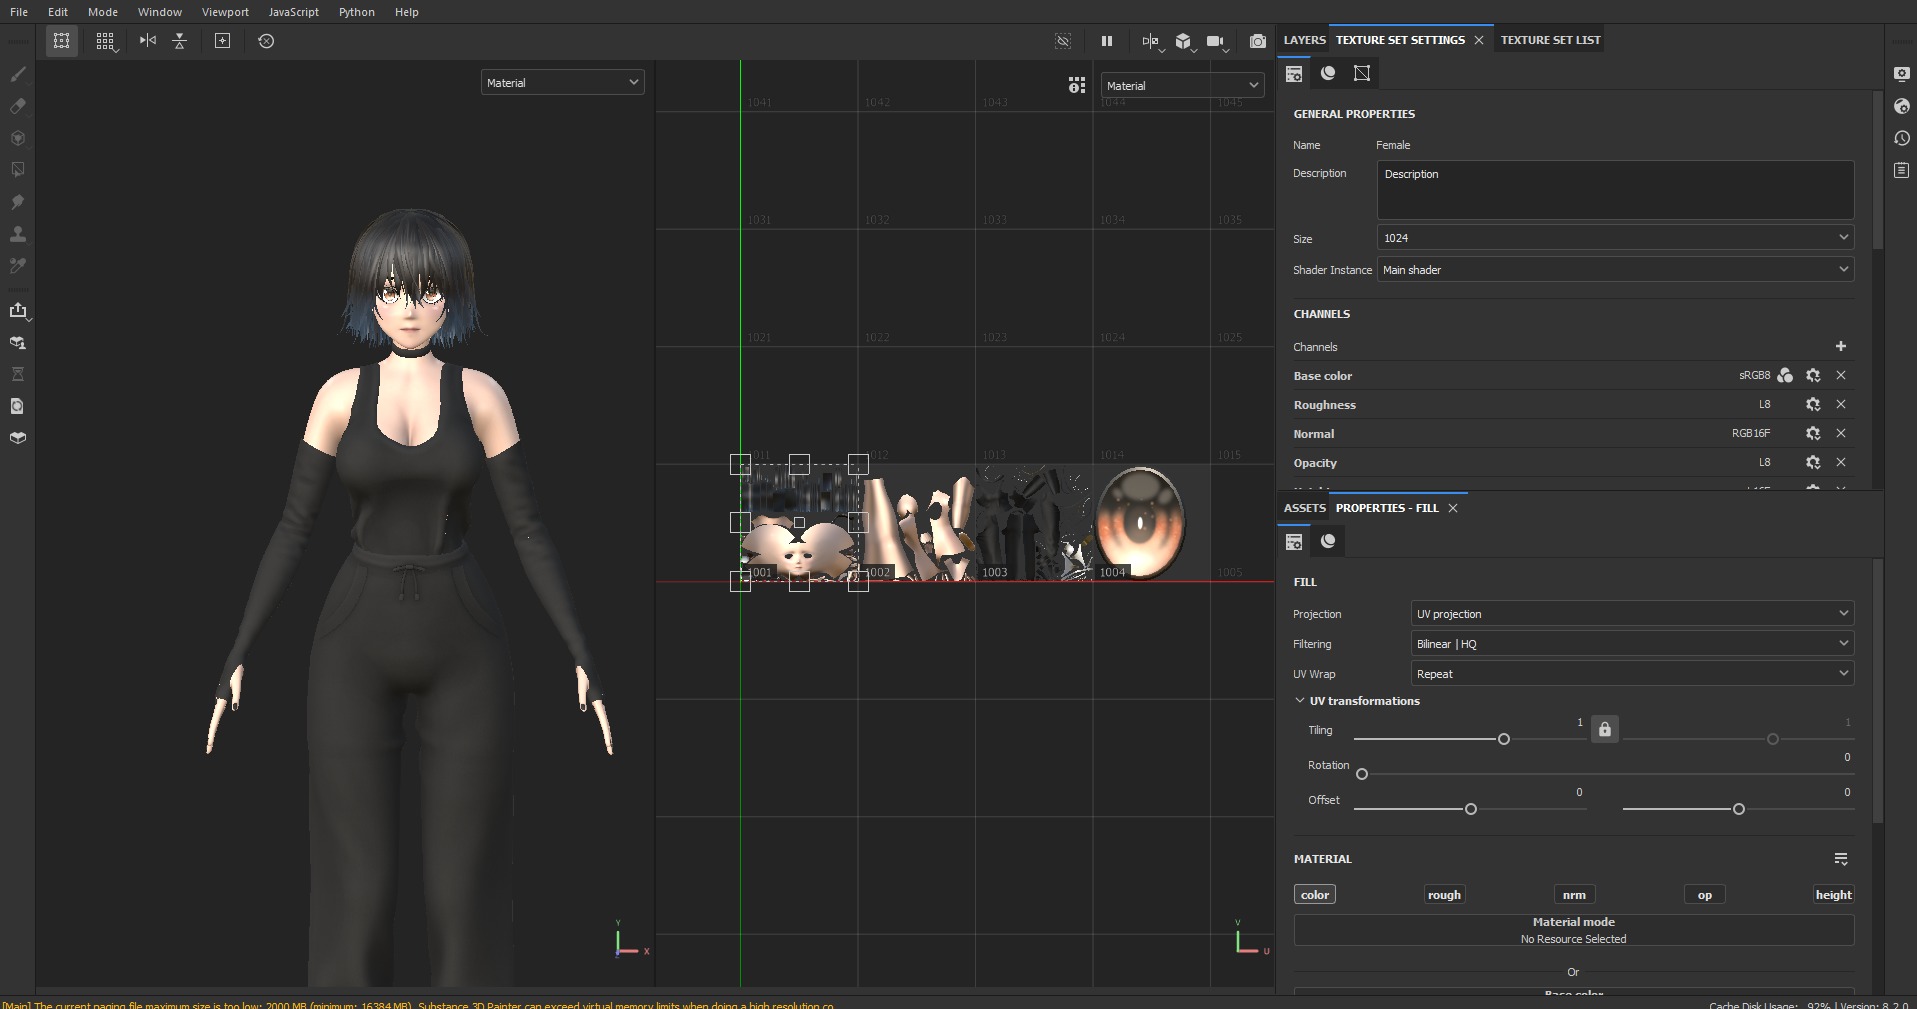Remove the Opacity channel
The width and height of the screenshot is (1917, 1009).
pos(1841,463)
